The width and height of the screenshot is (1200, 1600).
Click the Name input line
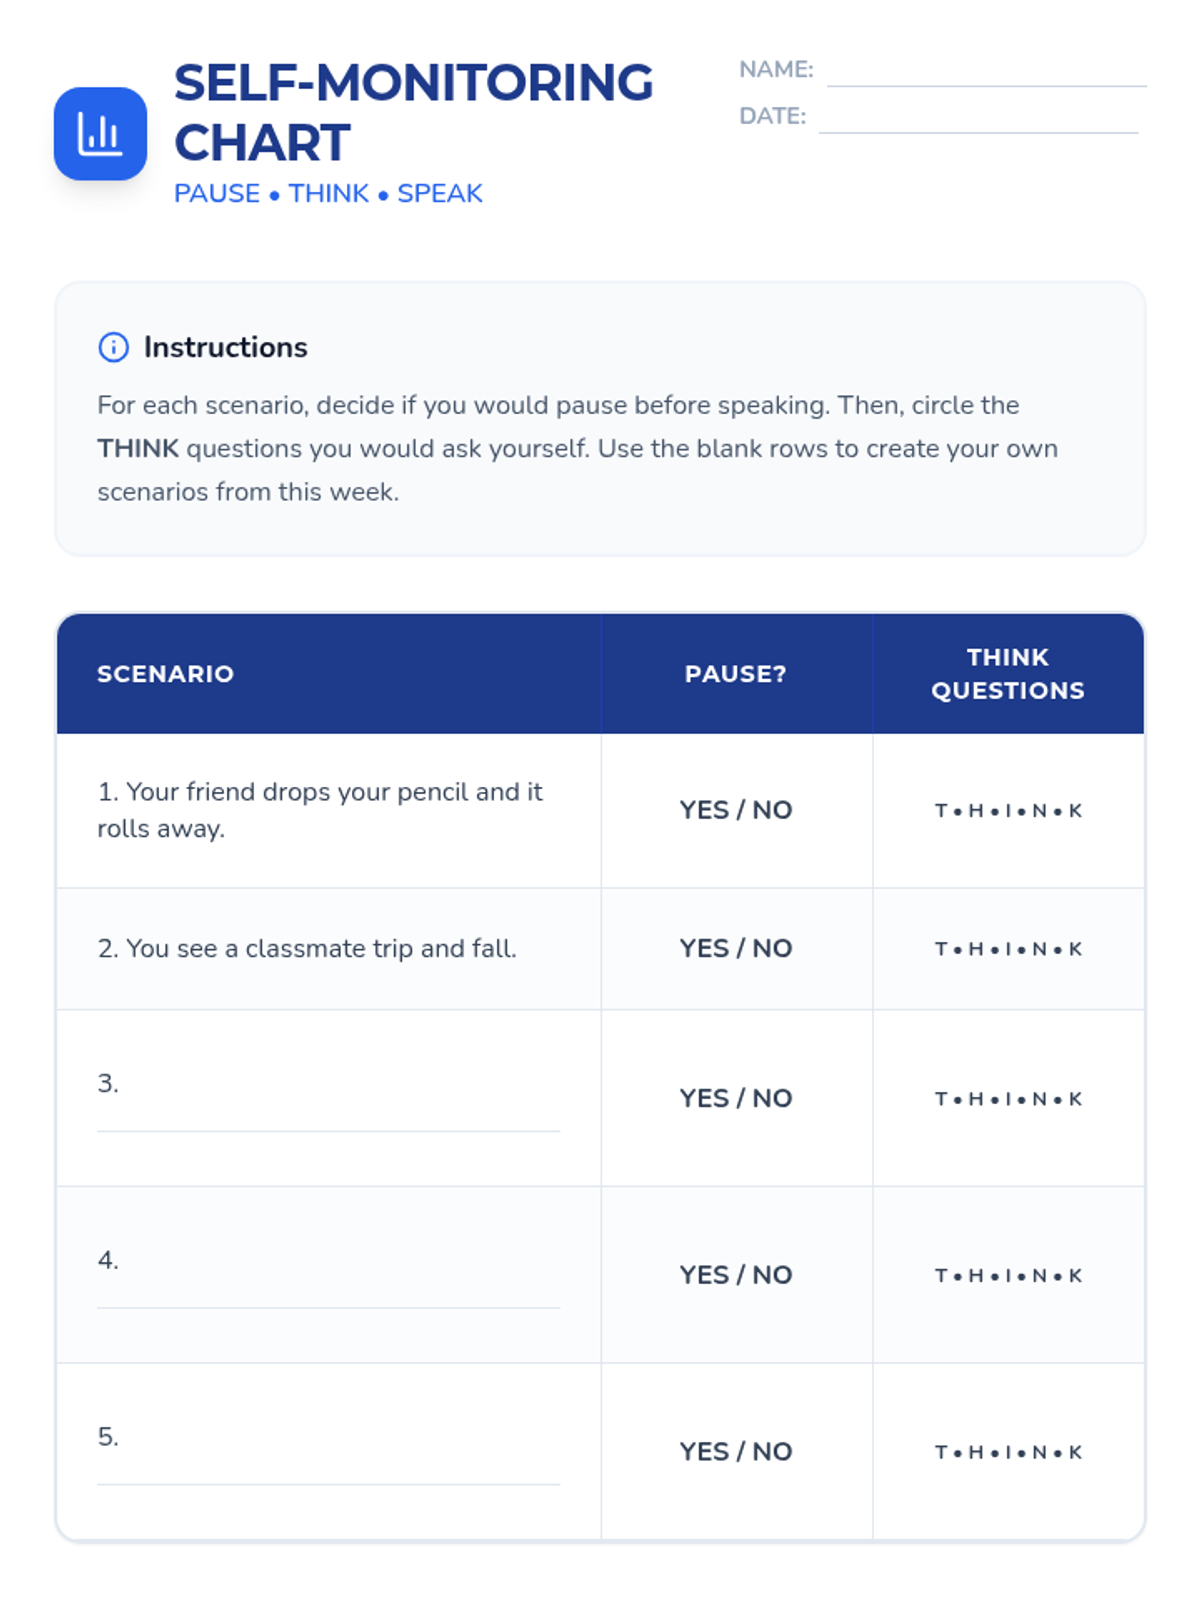point(986,72)
